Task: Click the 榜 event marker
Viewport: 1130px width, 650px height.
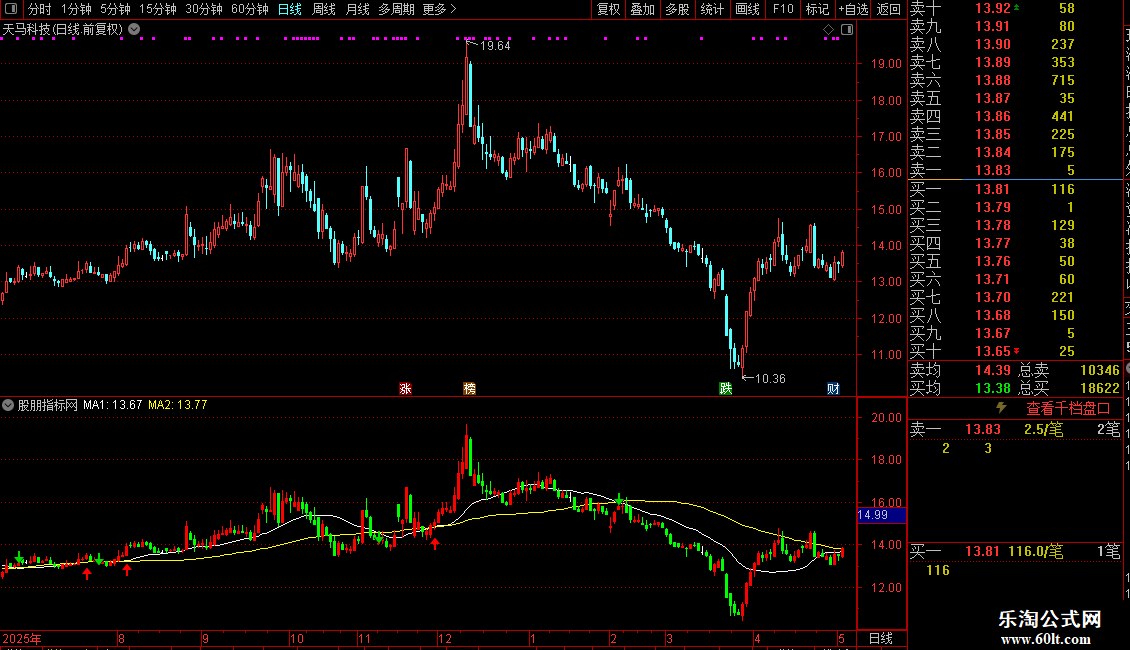Action: pyautogui.click(x=469, y=388)
